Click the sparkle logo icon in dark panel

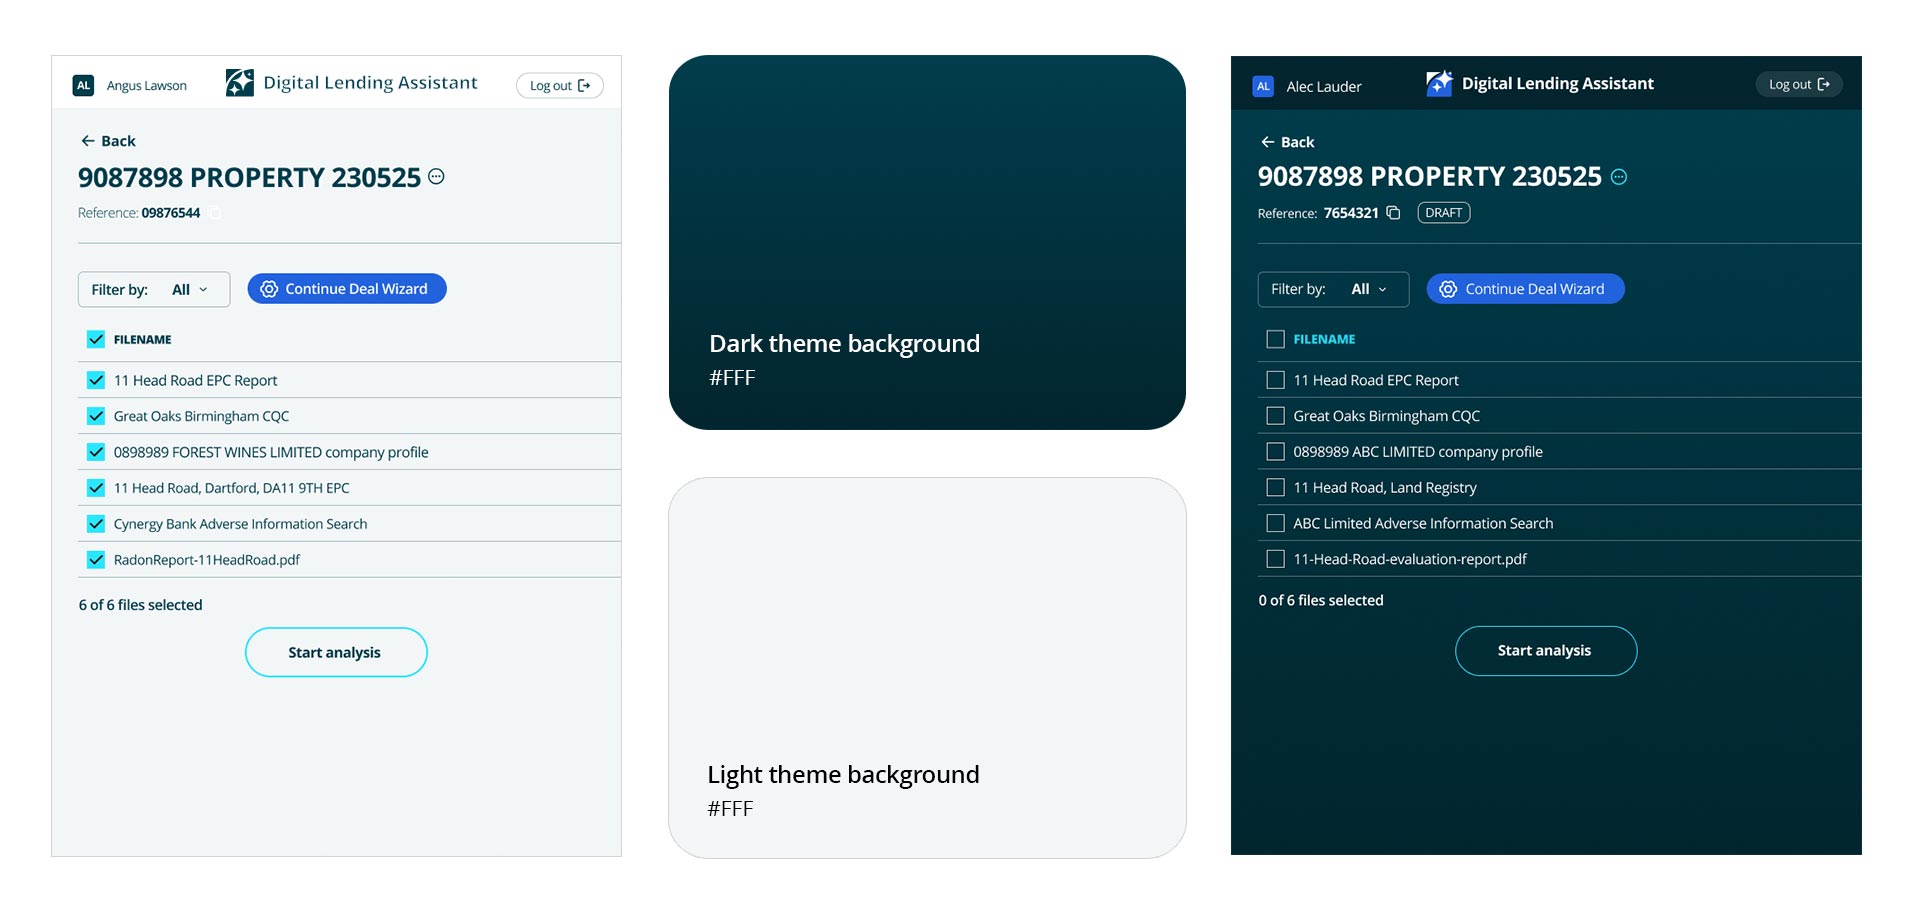coord(1439,83)
